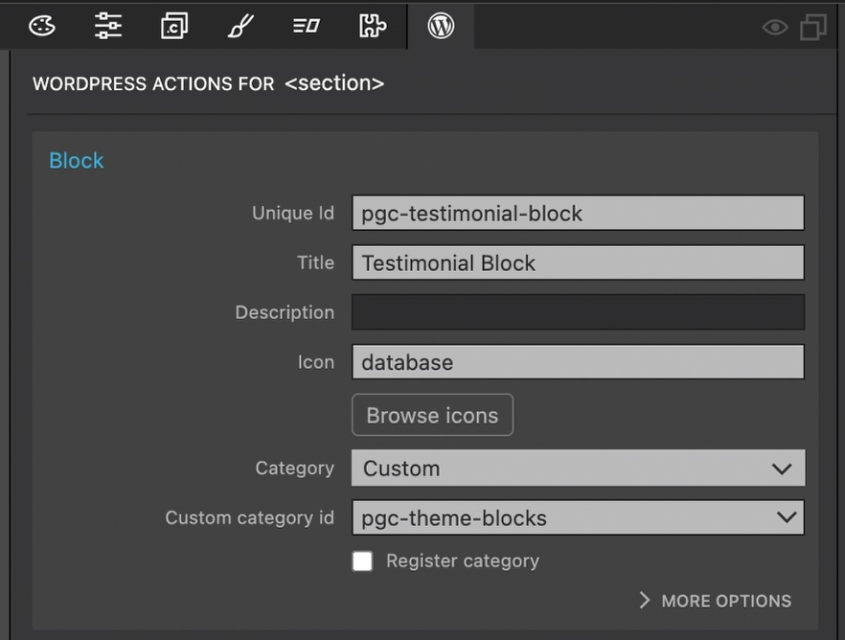Open the puzzle piece Components icon
The width and height of the screenshot is (845, 640).
pyautogui.click(x=373, y=26)
